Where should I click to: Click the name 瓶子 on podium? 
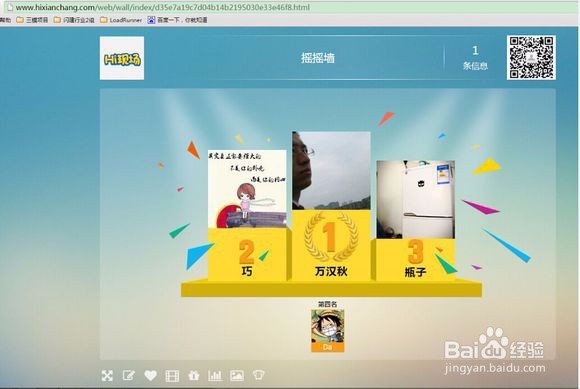point(415,272)
